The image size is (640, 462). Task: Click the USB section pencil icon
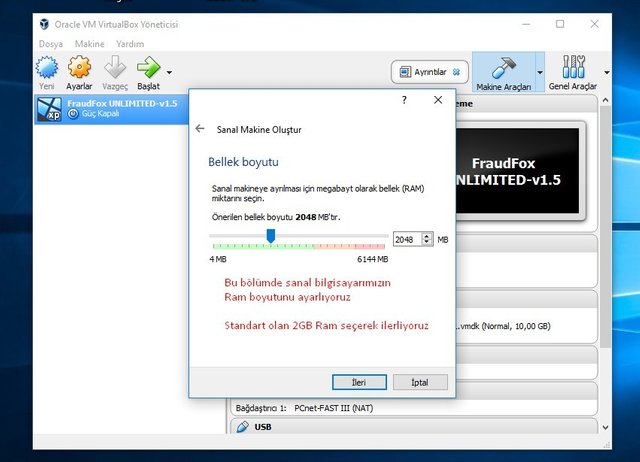(x=242, y=427)
